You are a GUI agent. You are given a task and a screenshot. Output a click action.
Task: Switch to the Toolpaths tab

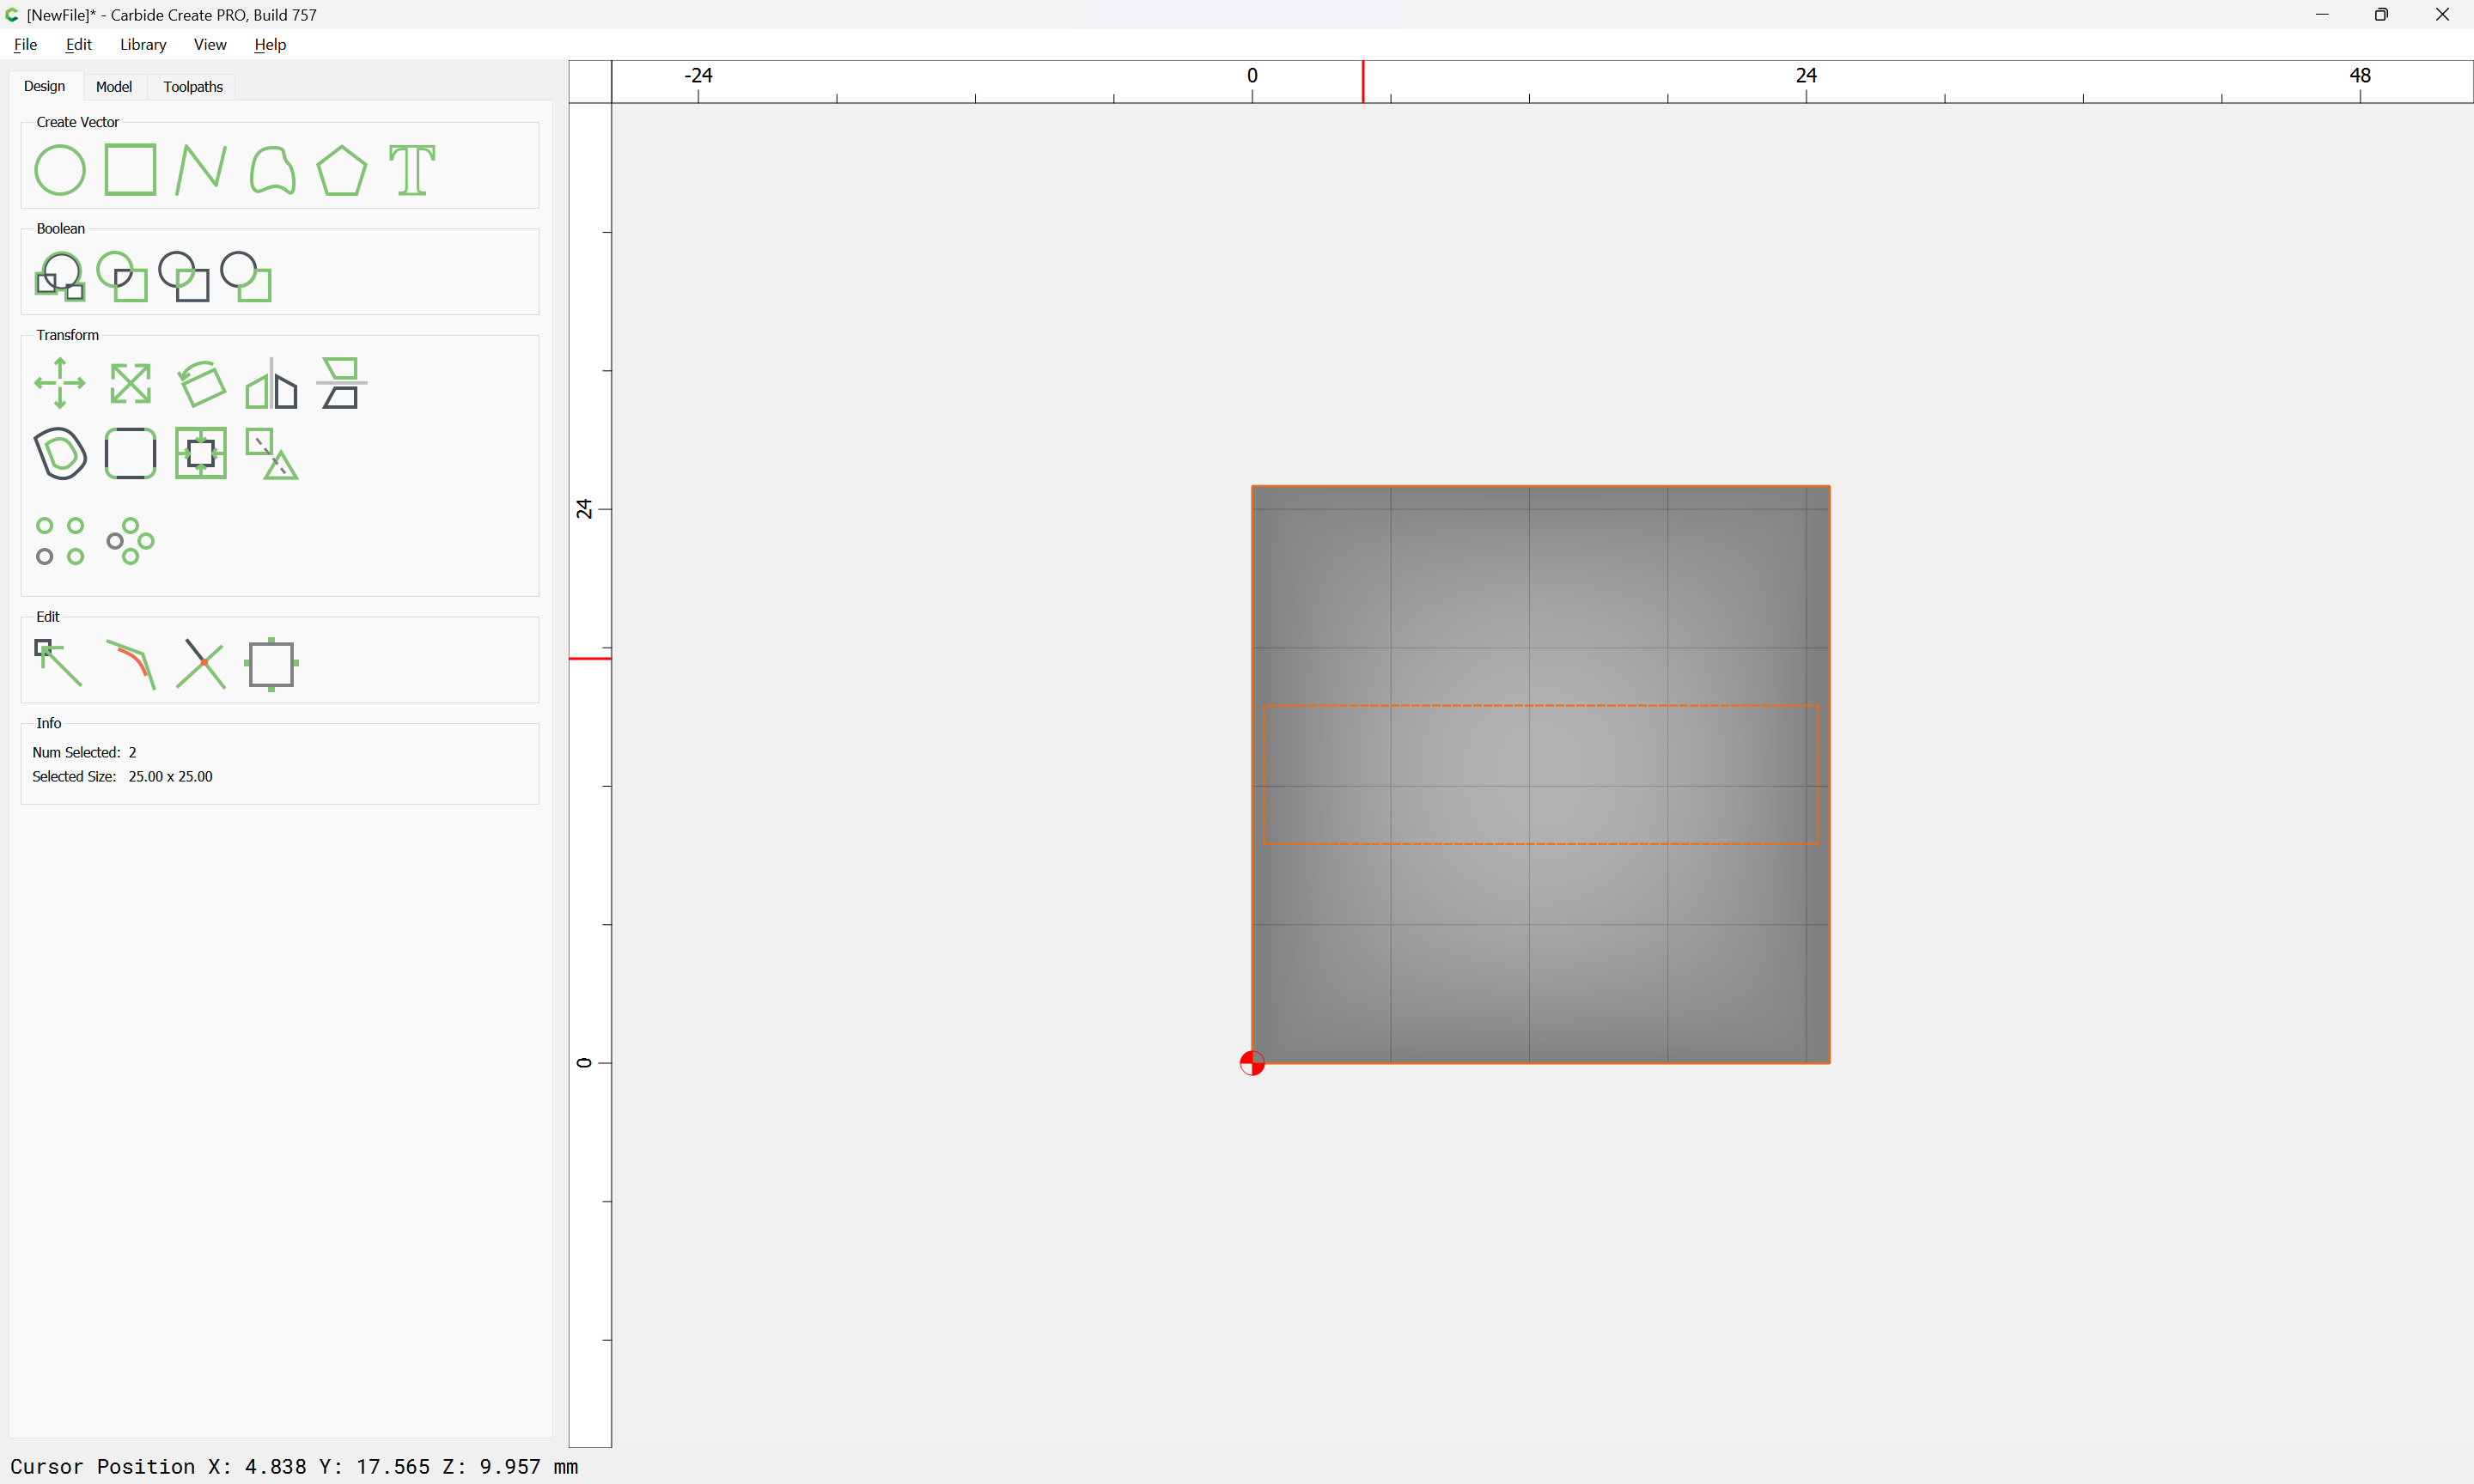pyautogui.click(x=193, y=87)
